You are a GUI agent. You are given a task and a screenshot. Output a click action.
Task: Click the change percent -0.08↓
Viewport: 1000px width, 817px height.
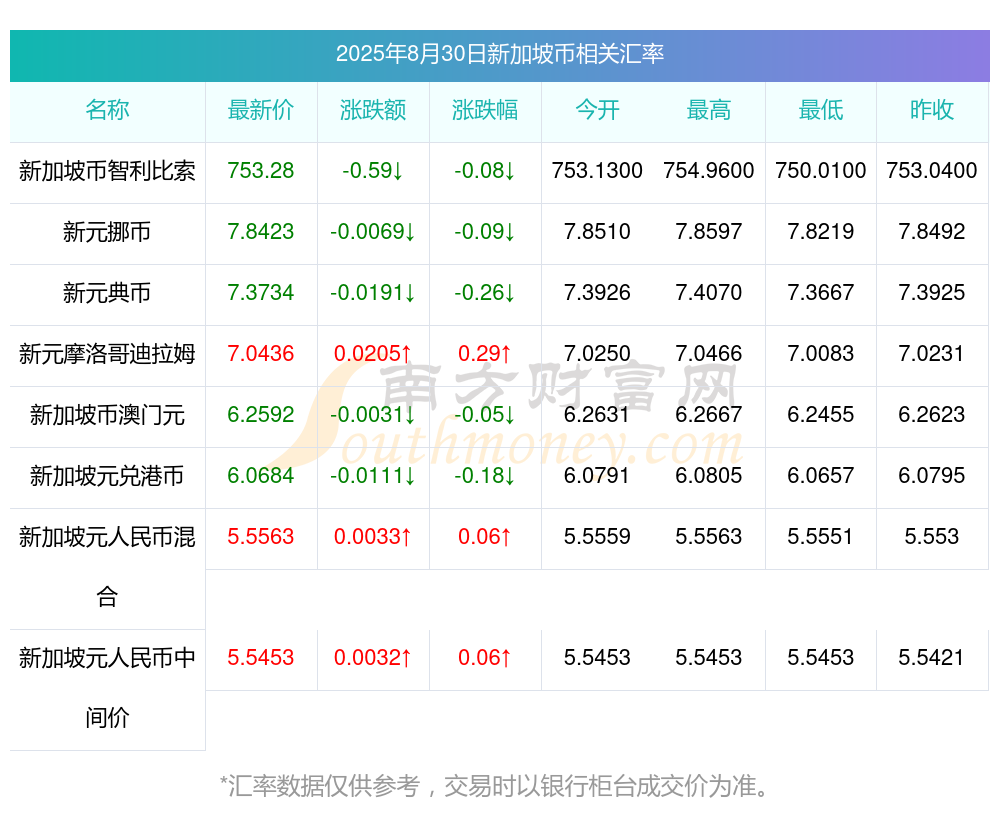485,170
